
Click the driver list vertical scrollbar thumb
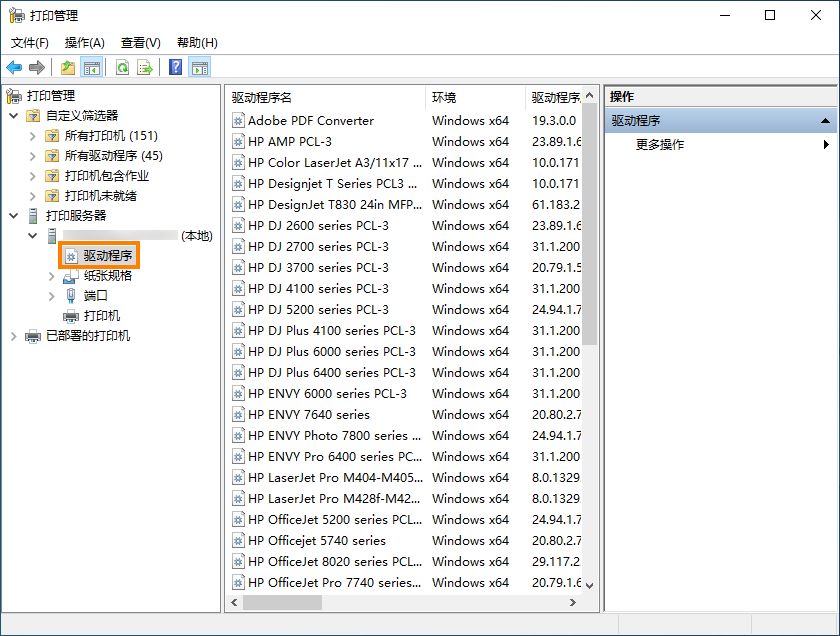[590, 224]
